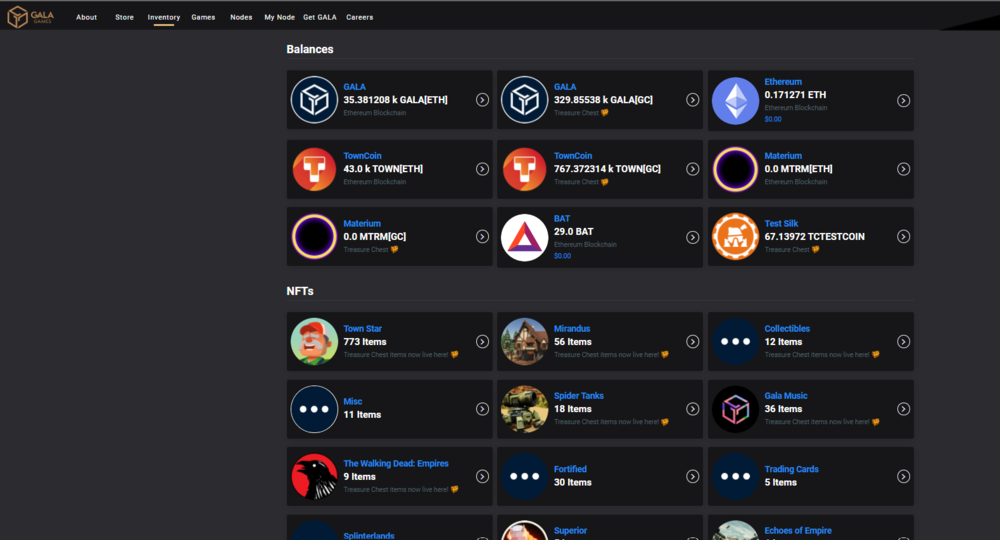Click the Gala Games logo
This screenshot has width=1000, height=540.
(x=30, y=17)
